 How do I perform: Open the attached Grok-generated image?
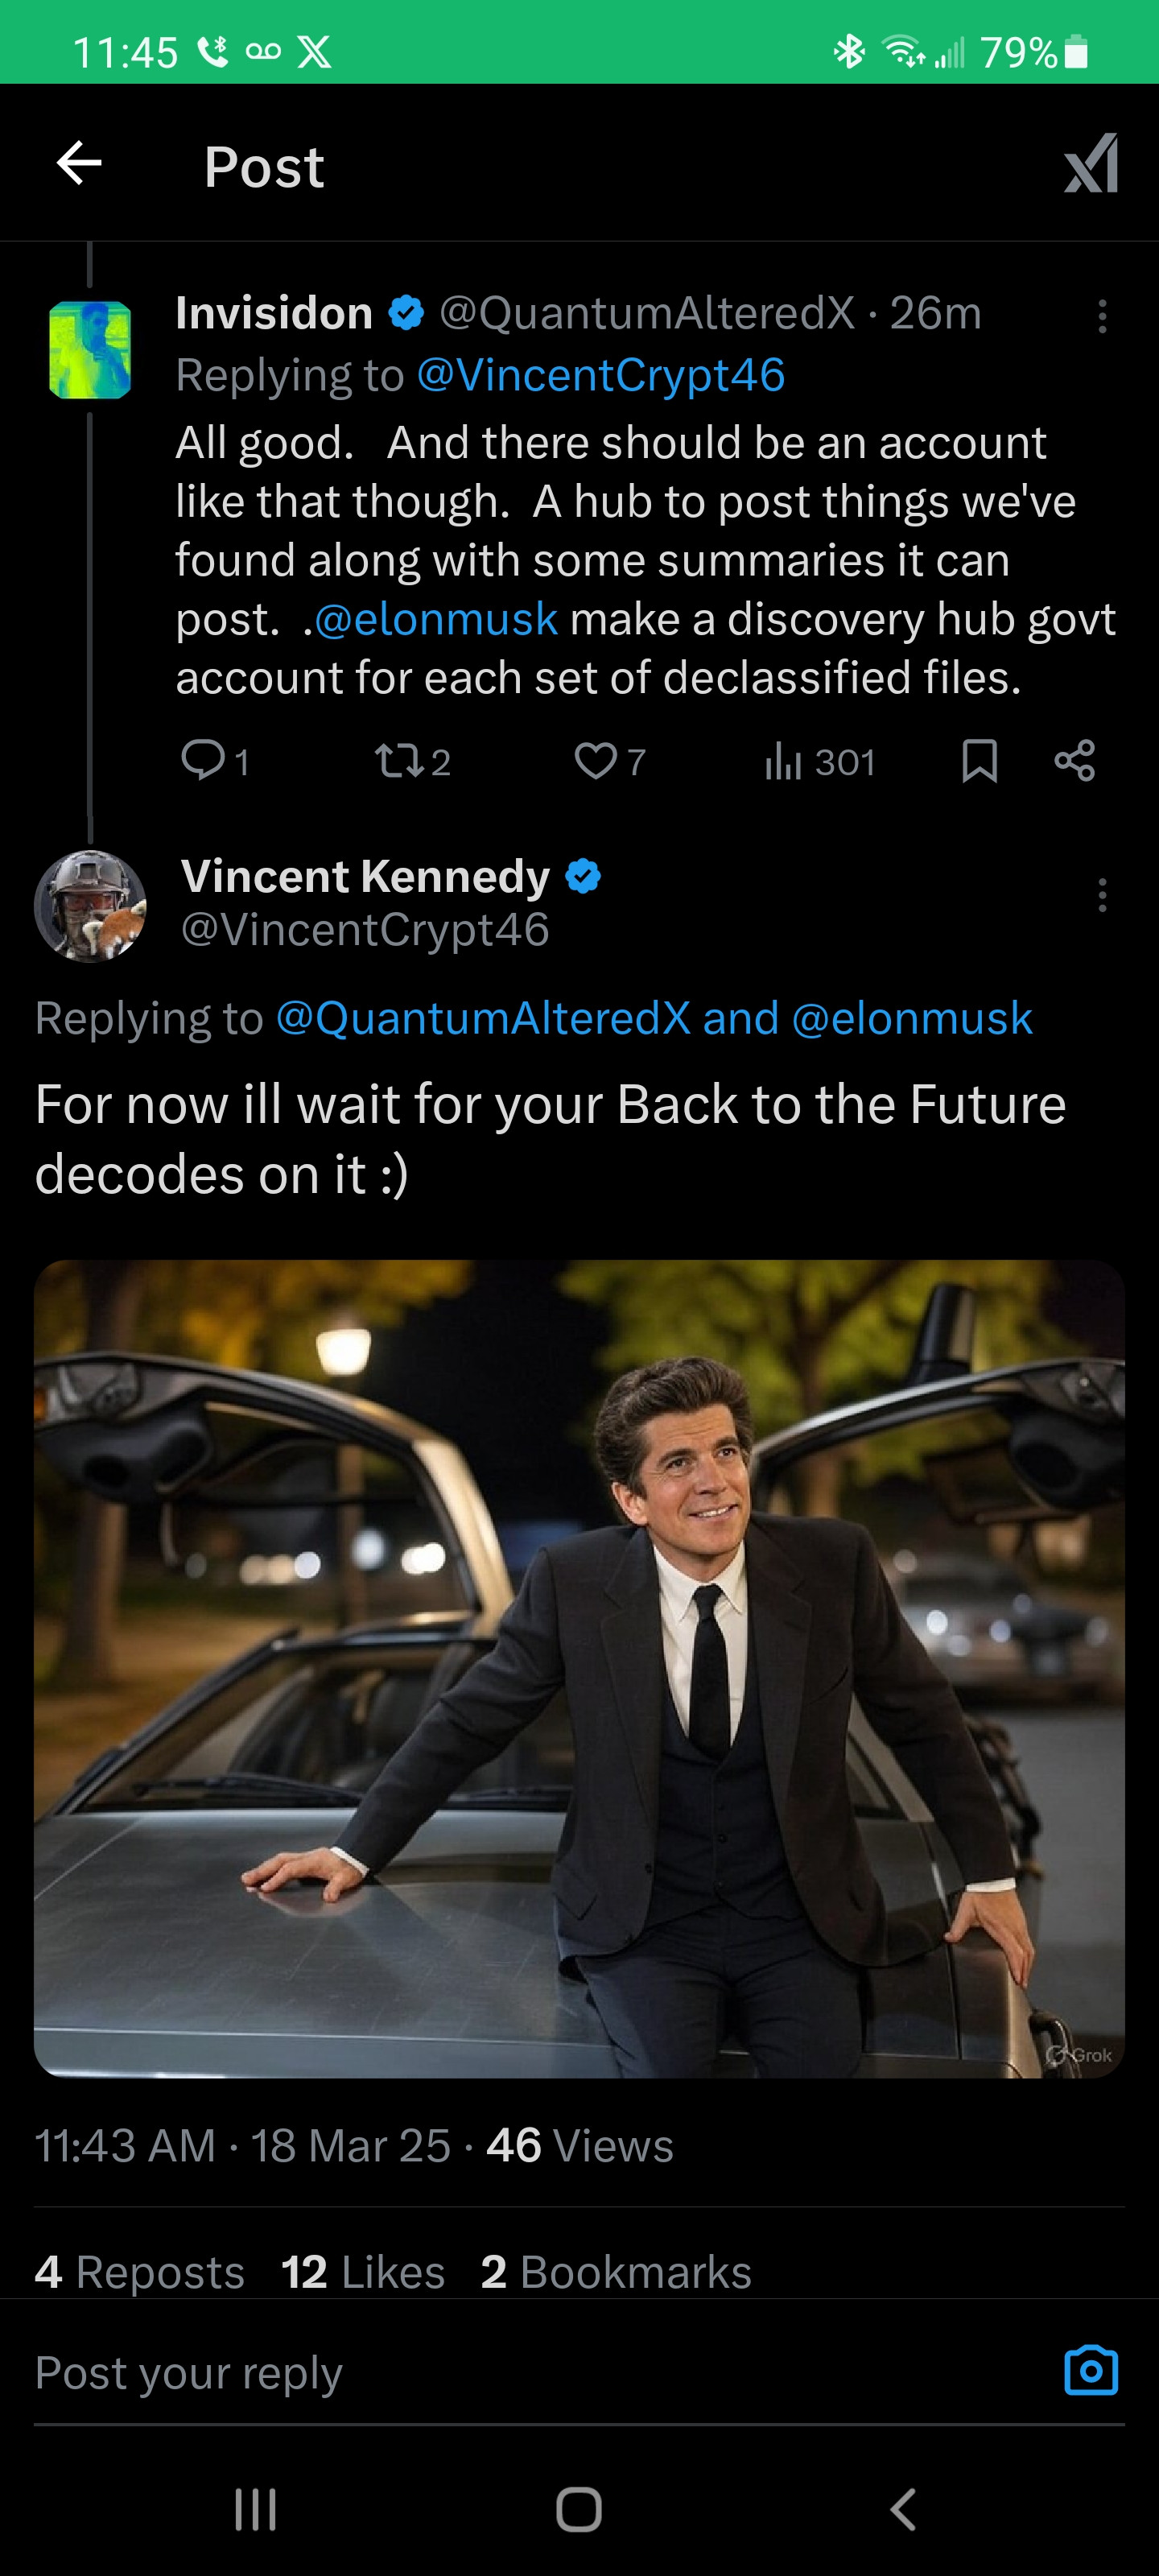[x=579, y=1669]
